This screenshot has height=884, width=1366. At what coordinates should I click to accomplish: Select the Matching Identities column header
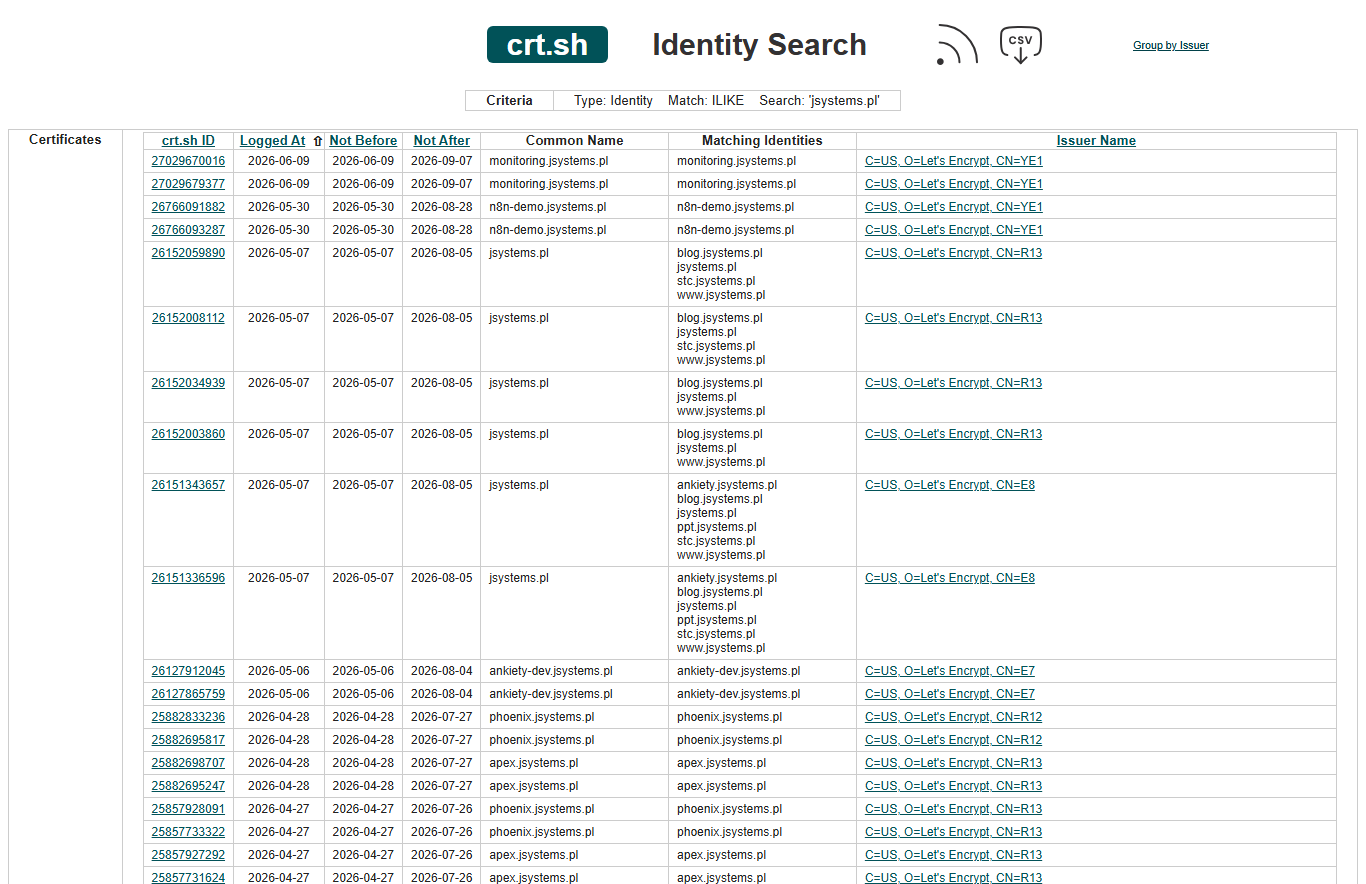point(762,141)
